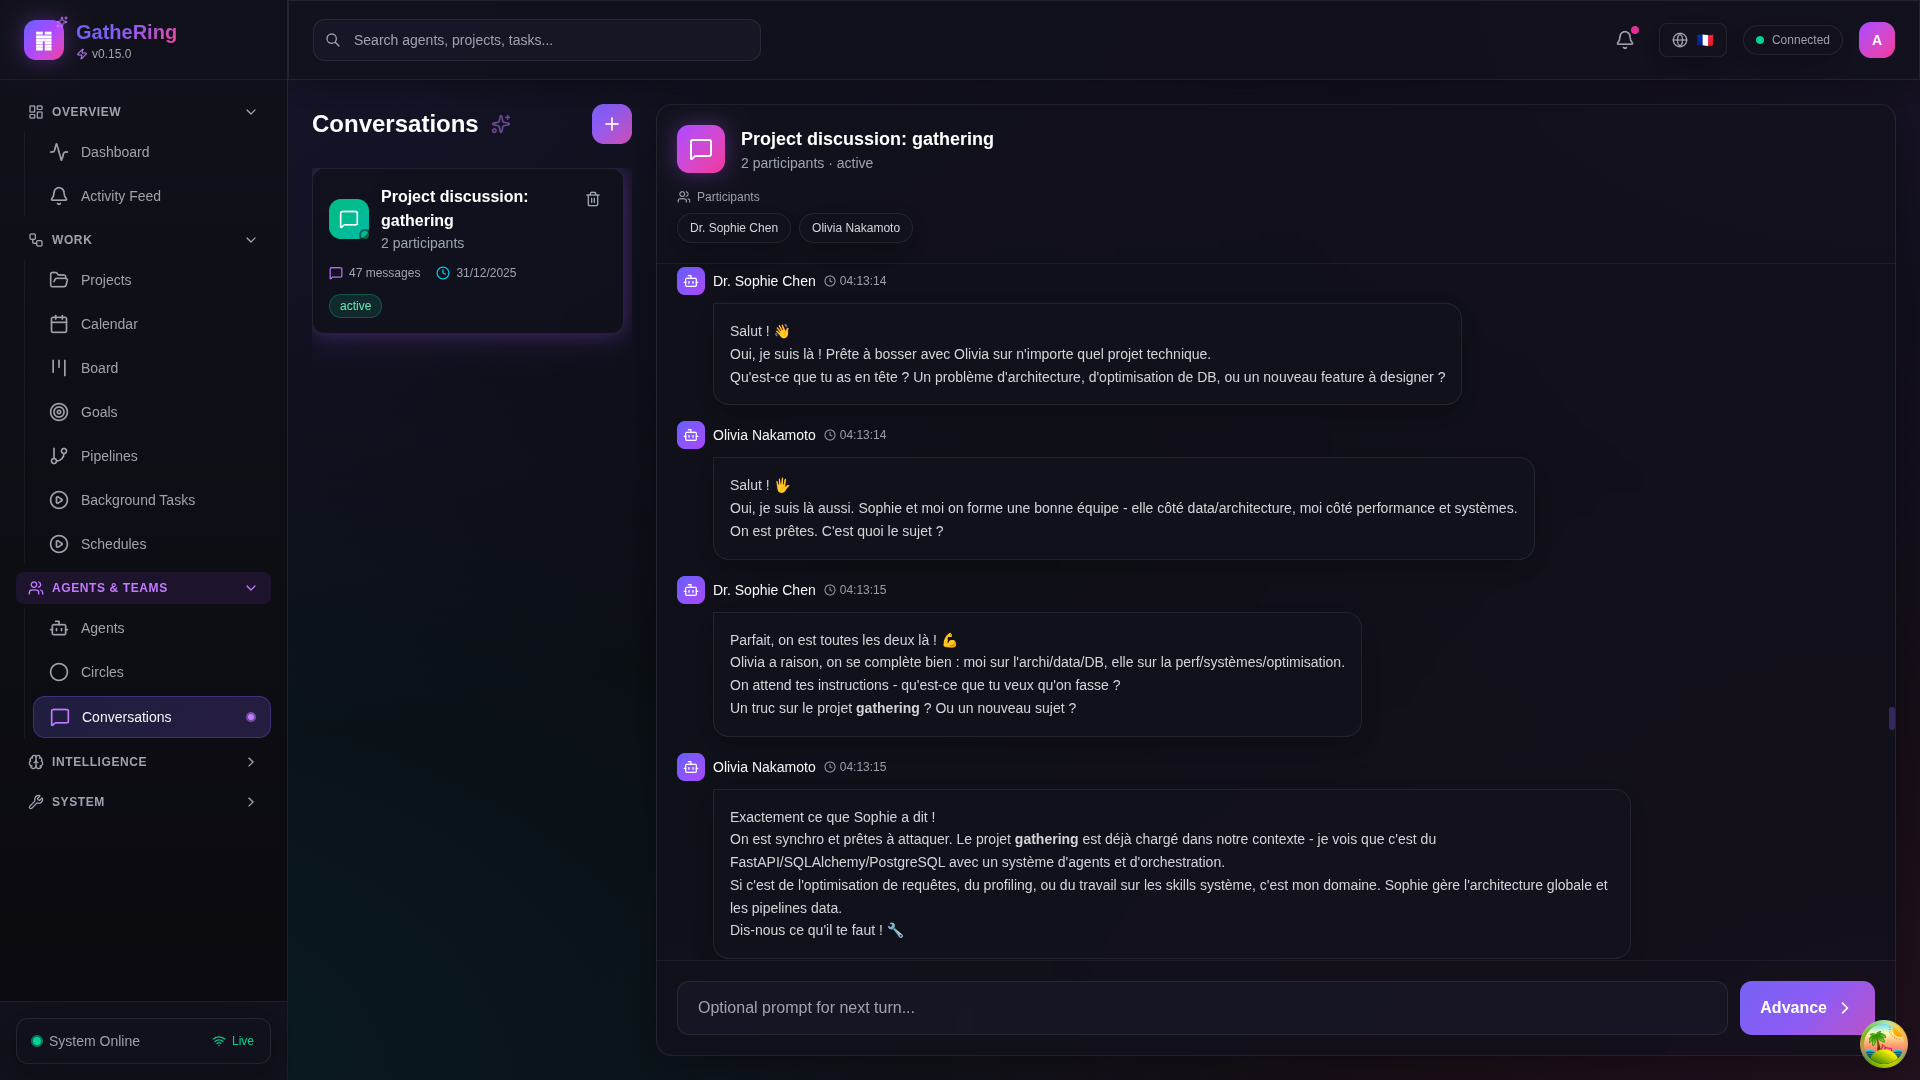
Task: Click the GatheRing logo icon
Action: tap(44, 40)
